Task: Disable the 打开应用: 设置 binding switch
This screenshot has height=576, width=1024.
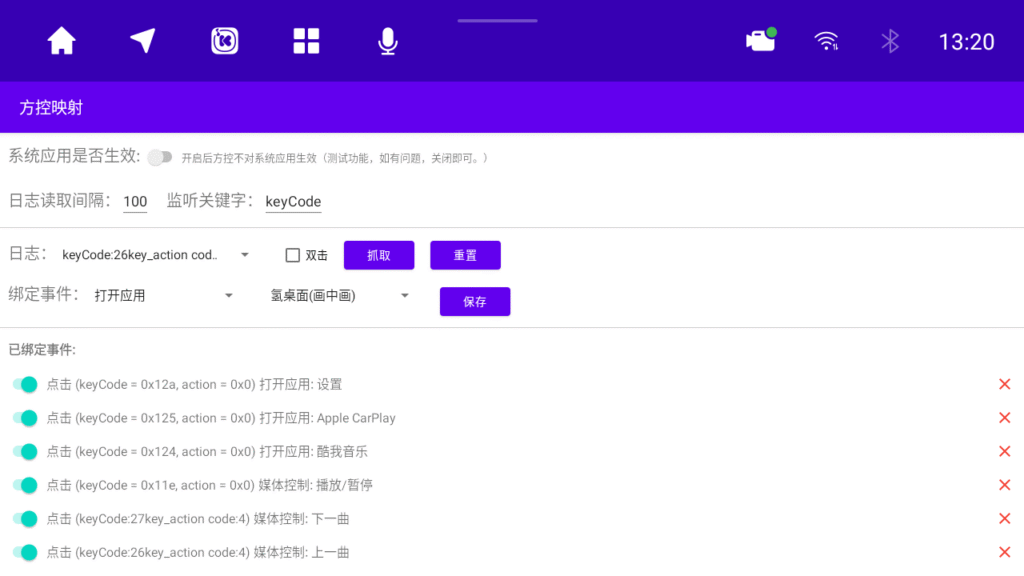Action: (25, 385)
